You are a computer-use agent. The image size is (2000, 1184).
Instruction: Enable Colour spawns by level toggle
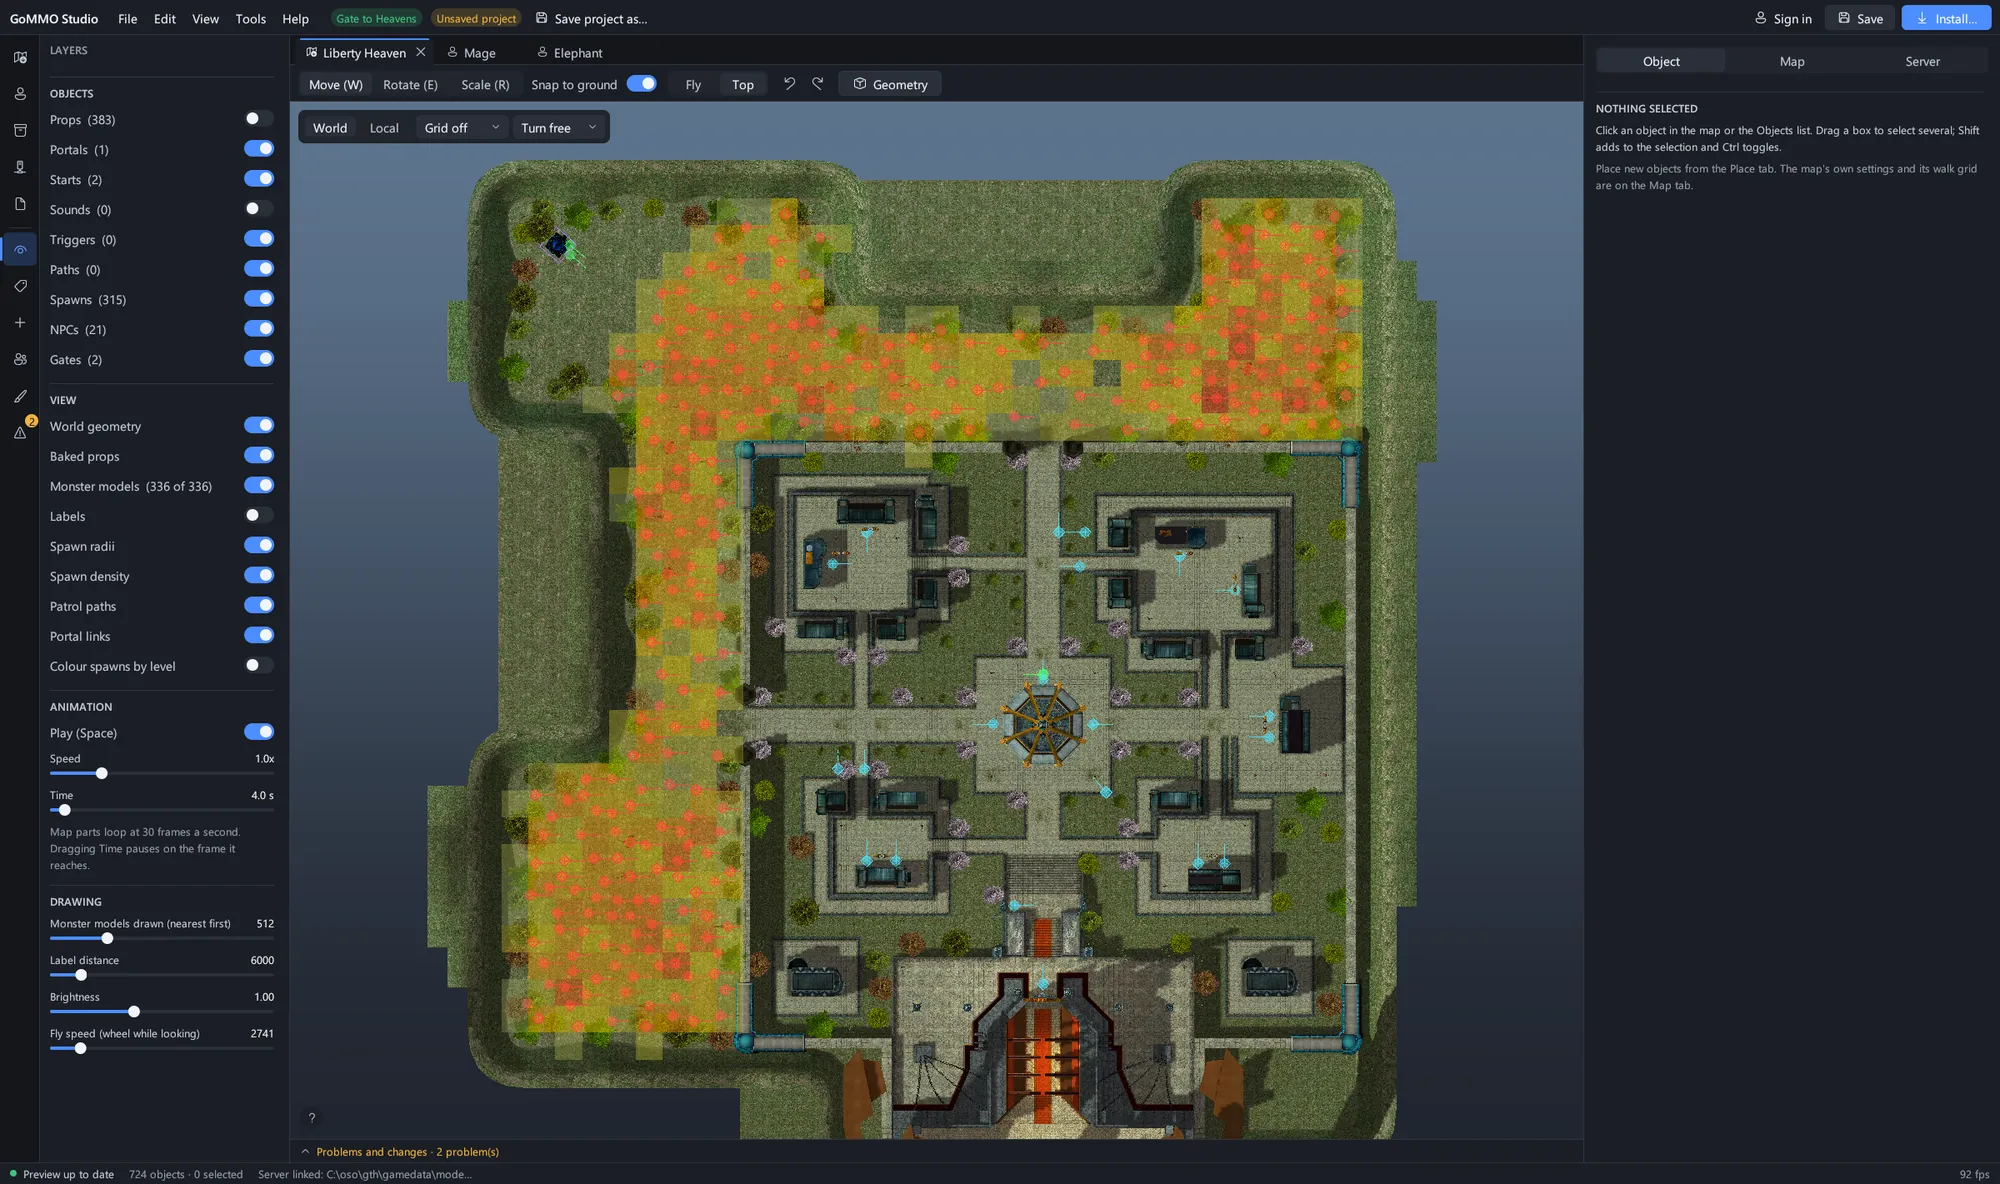[x=259, y=665]
